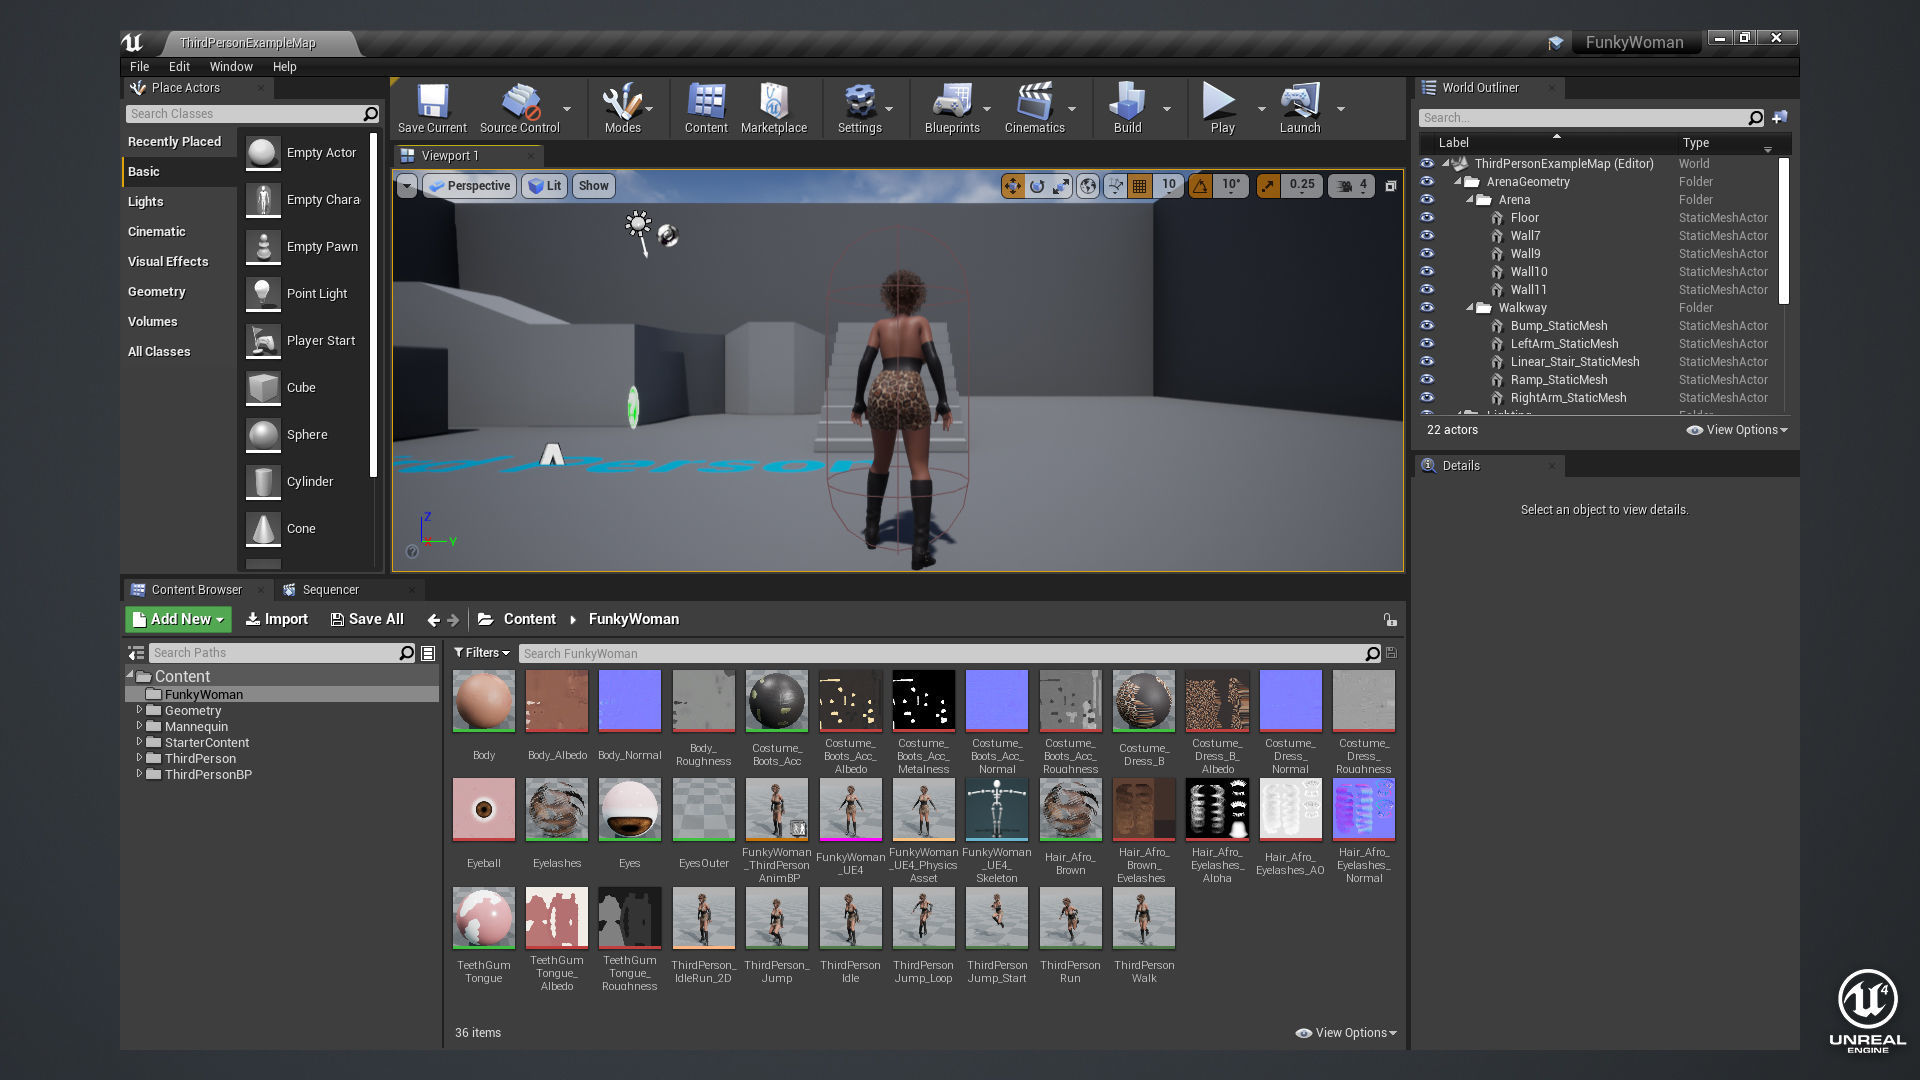Open Content Browser View Options dropdown
Viewport: 1920px width, 1080px height.
1346,1033
